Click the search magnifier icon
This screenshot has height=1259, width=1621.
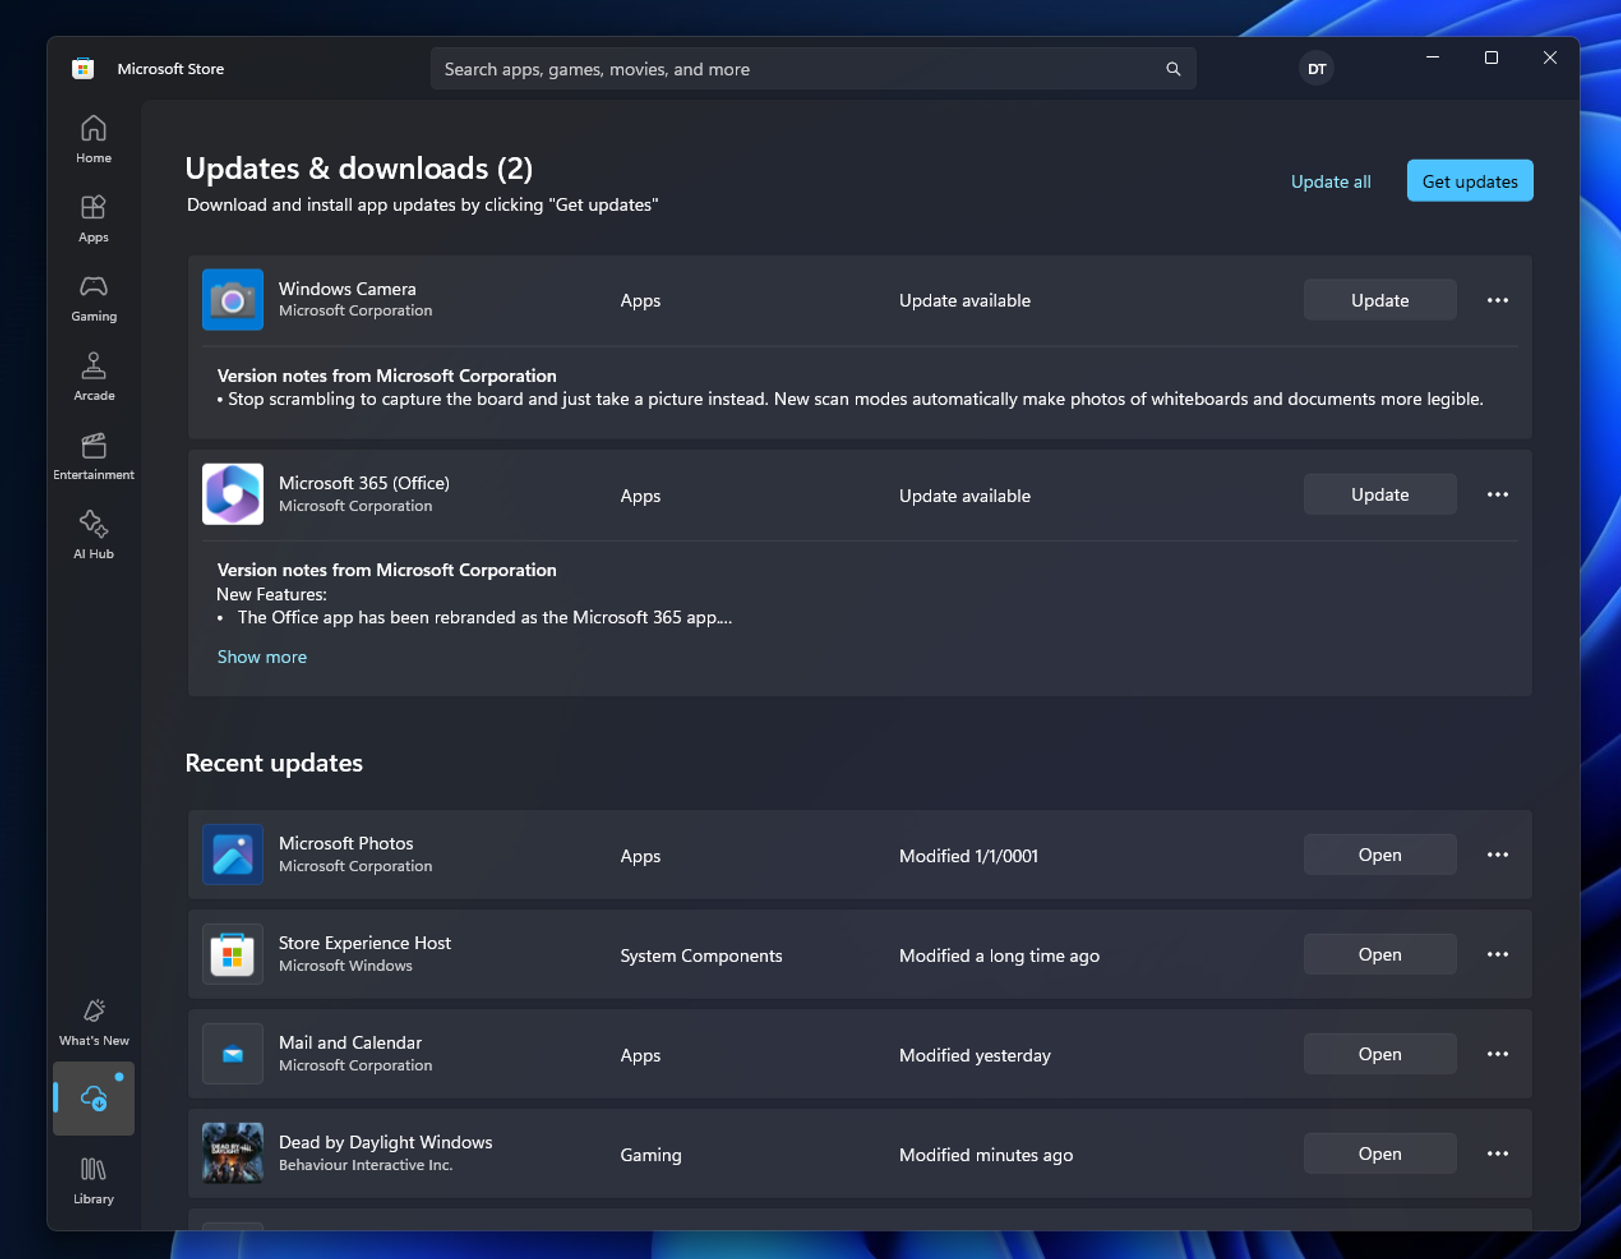[1173, 69]
